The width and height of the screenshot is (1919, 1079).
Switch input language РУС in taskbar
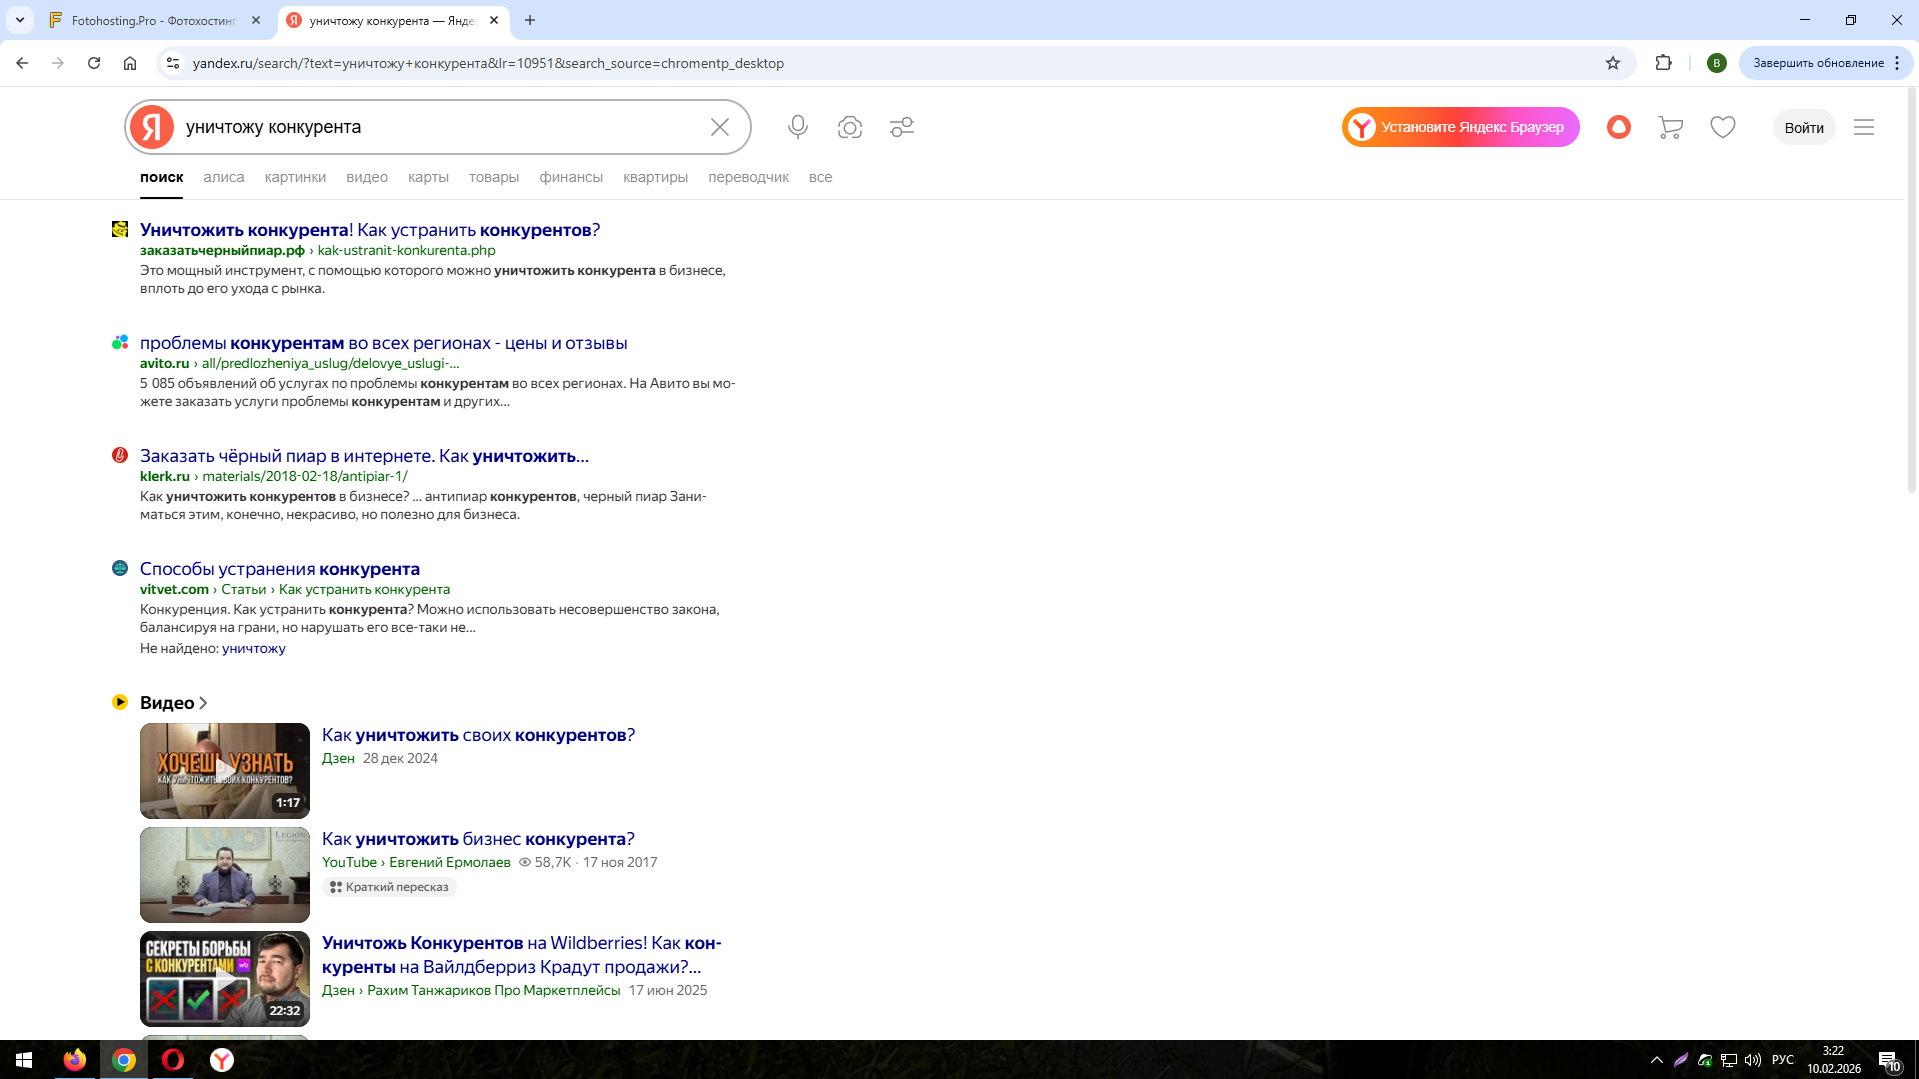(x=1782, y=1060)
